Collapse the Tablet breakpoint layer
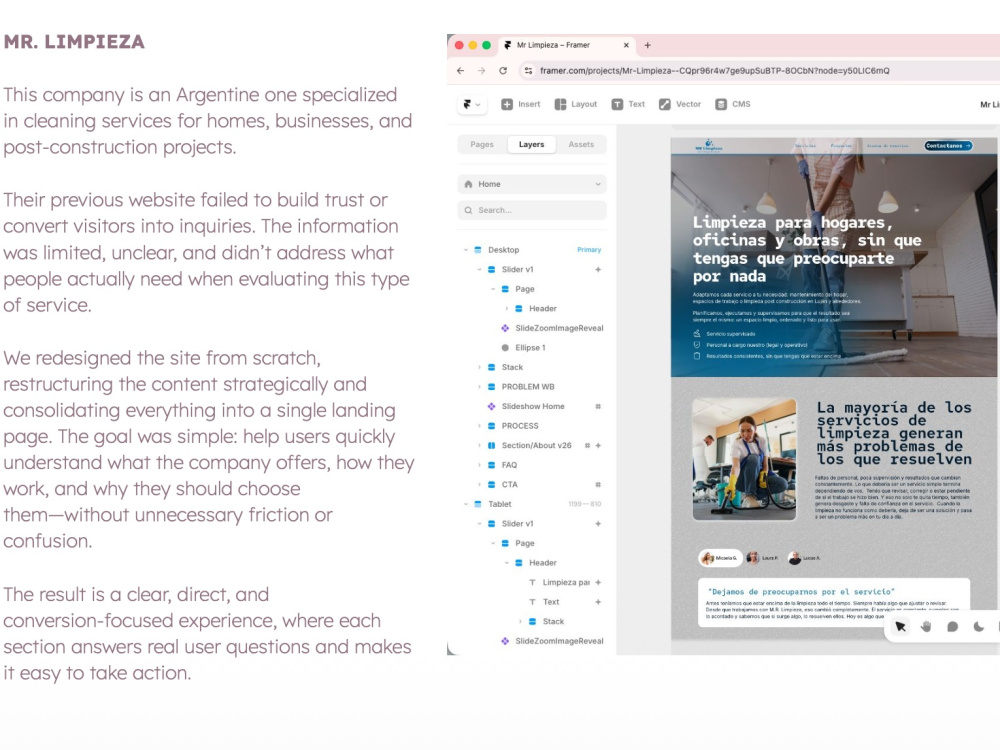 (466, 504)
